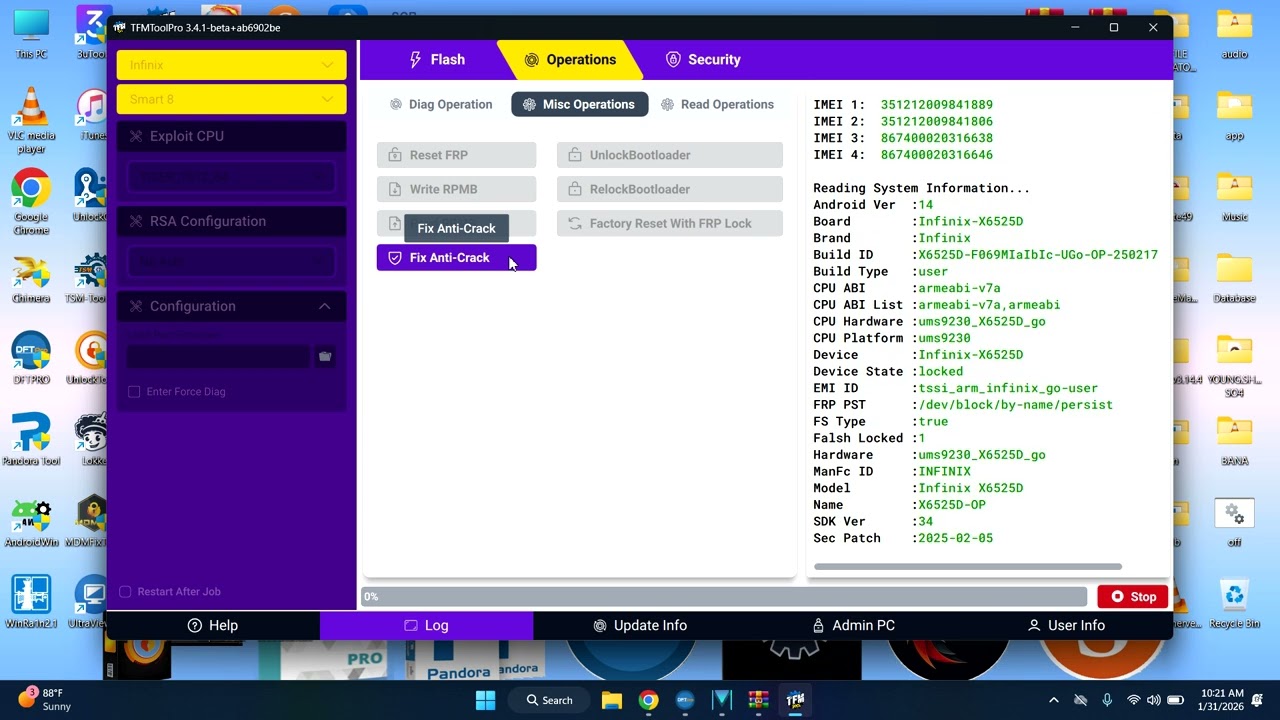This screenshot has width=1280, height=720.
Task: Click the 0% progress bar
Action: 724,596
